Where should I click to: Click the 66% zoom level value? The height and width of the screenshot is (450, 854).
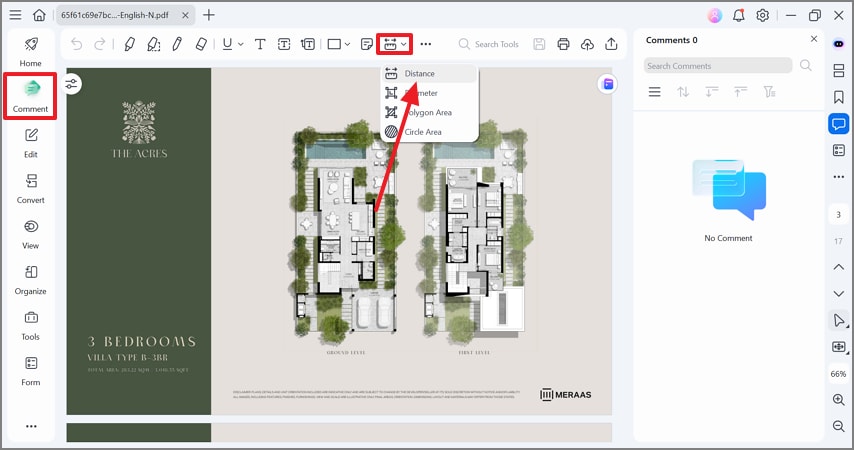click(x=838, y=374)
